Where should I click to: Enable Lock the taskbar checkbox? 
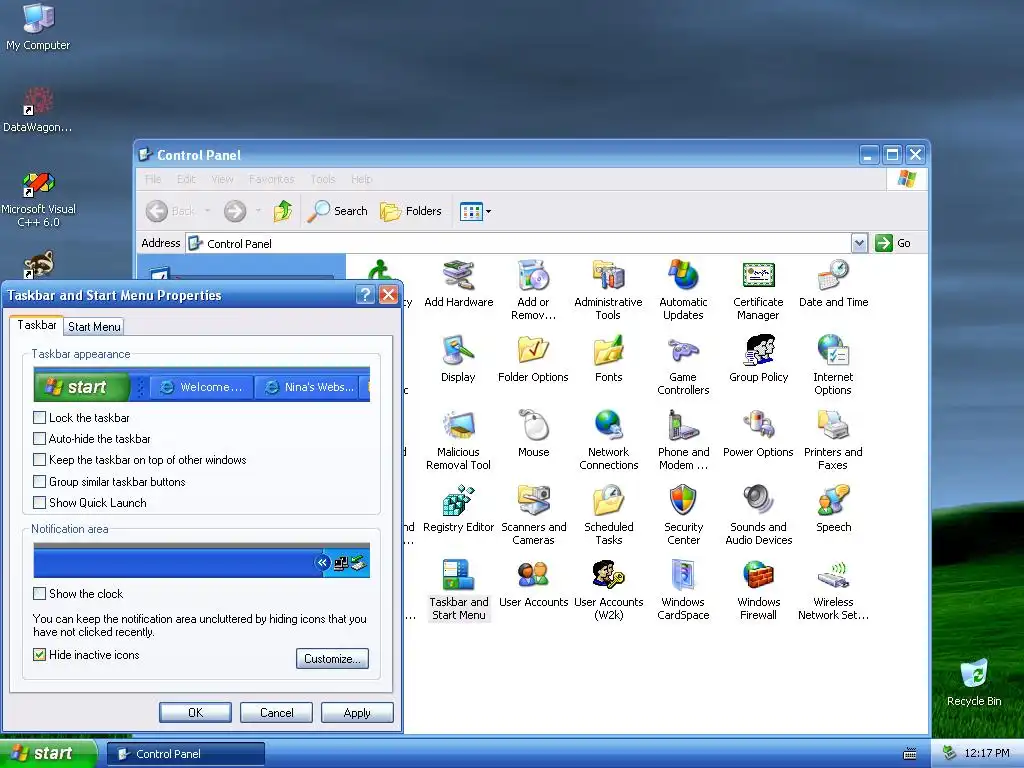40,417
